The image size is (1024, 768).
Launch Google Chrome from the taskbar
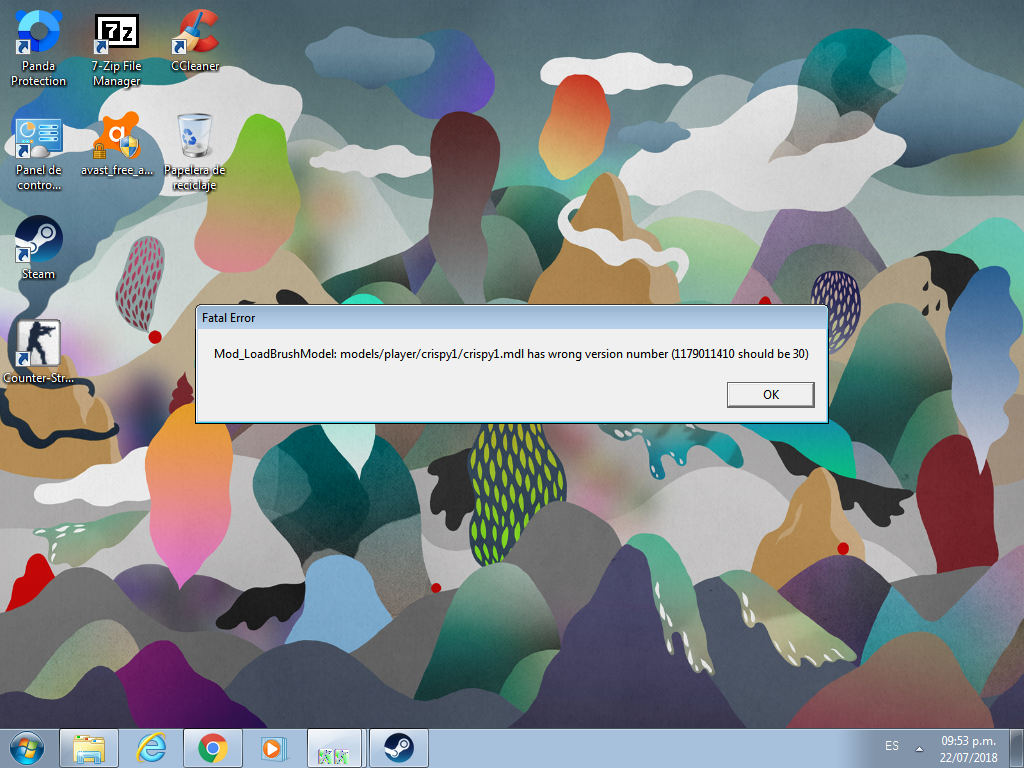pos(212,748)
